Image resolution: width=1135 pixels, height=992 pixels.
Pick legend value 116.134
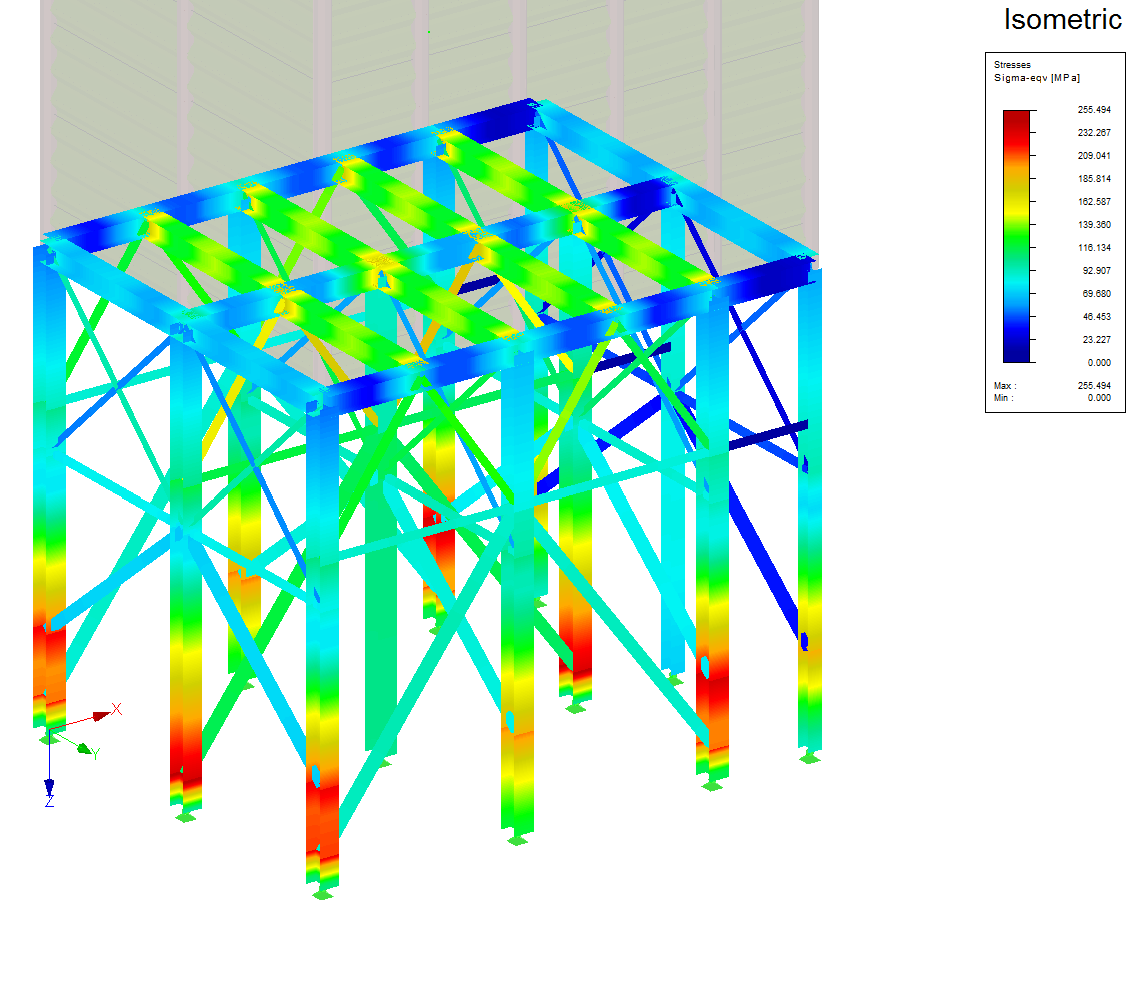[1094, 248]
